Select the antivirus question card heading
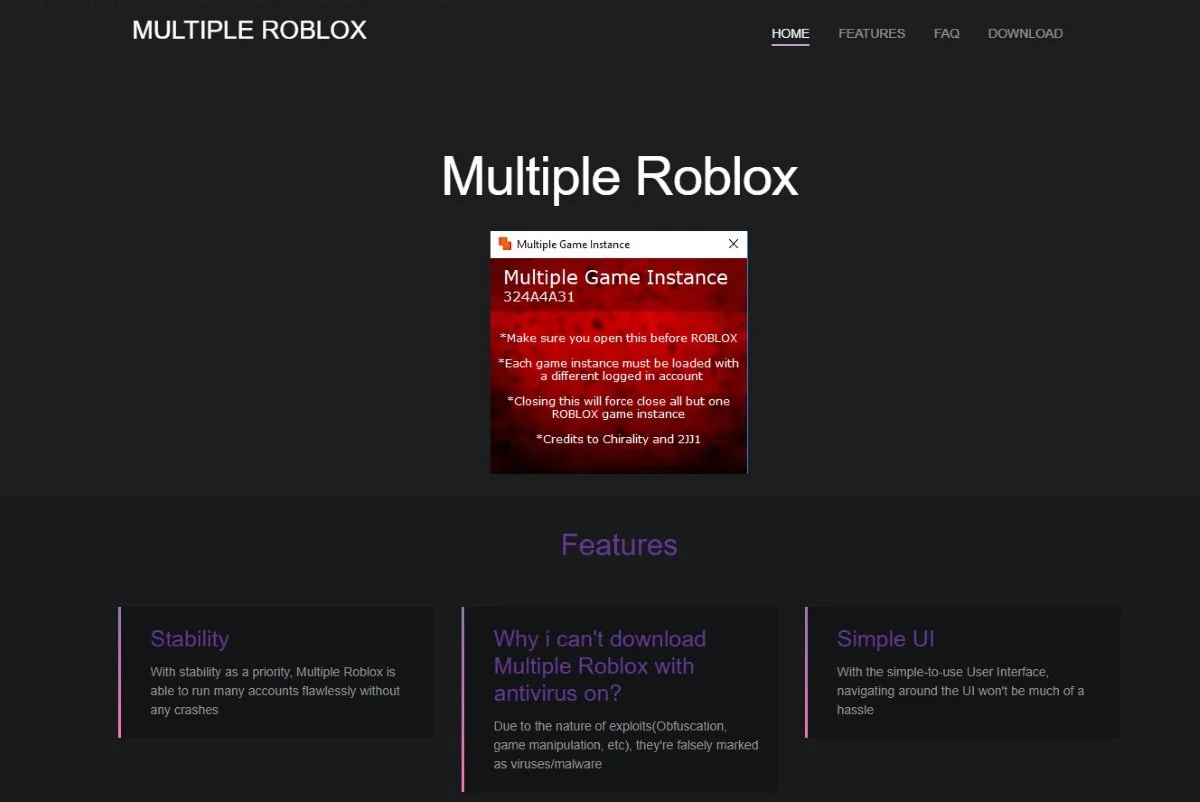This screenshot has width=1200, height=802. click(600, 666)
